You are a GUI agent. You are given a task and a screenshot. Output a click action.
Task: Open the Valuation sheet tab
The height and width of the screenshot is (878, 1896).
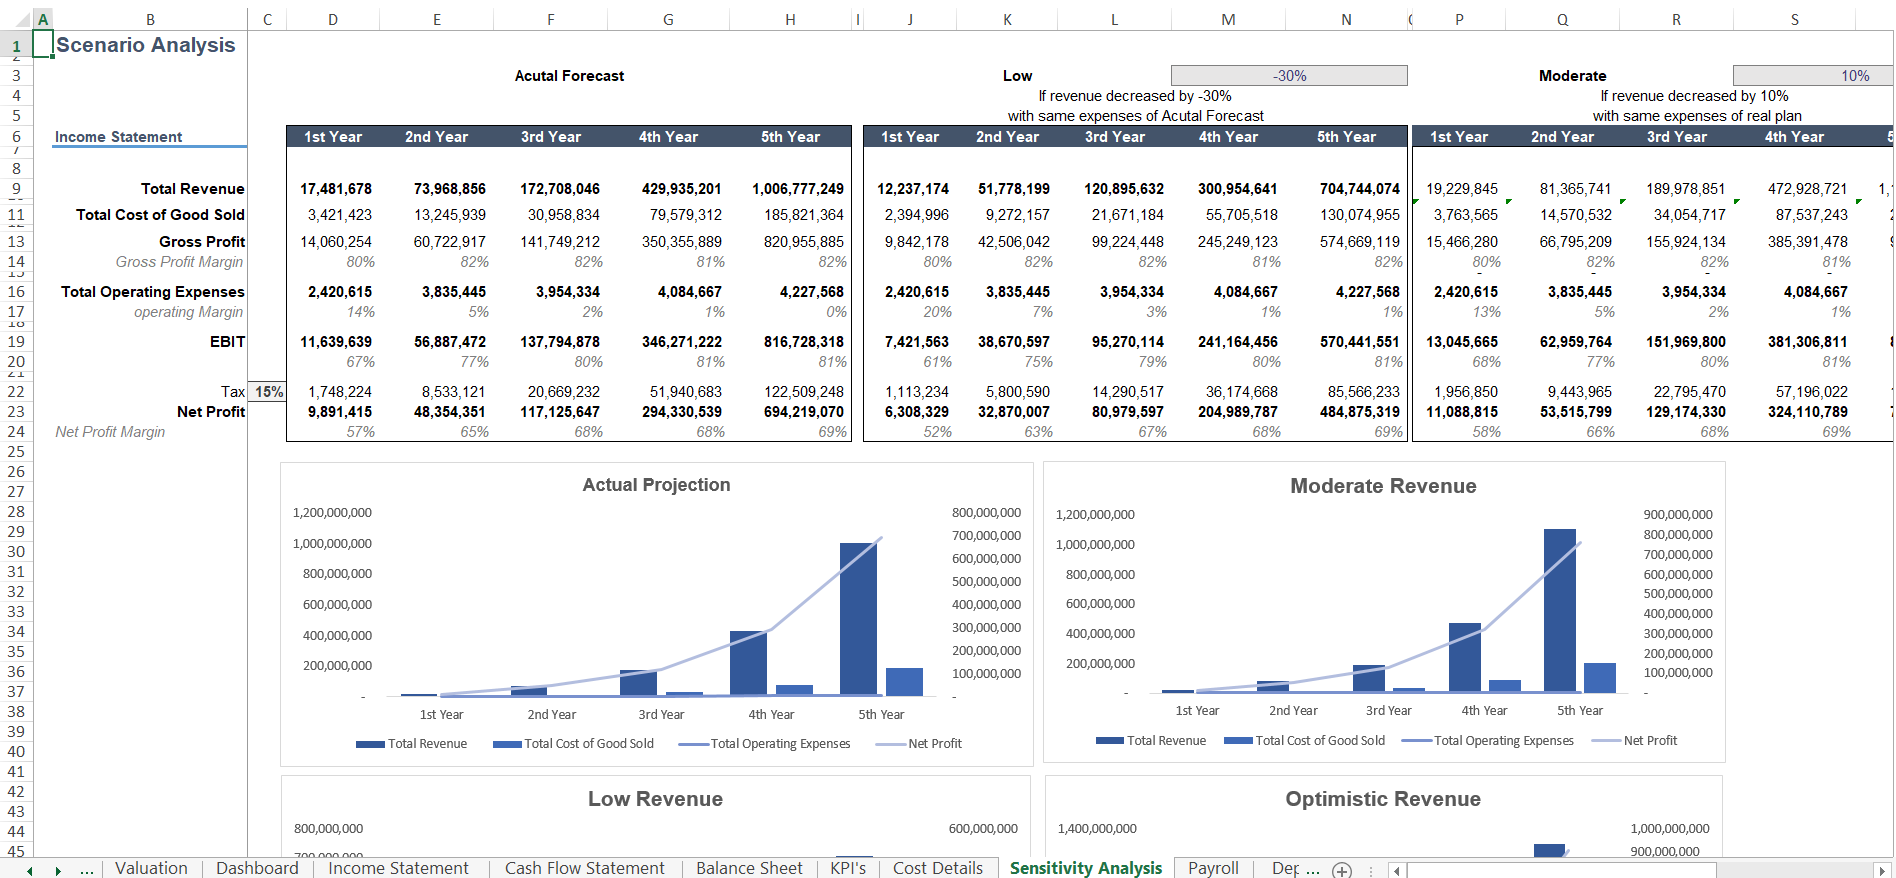[x=151, y=868]
